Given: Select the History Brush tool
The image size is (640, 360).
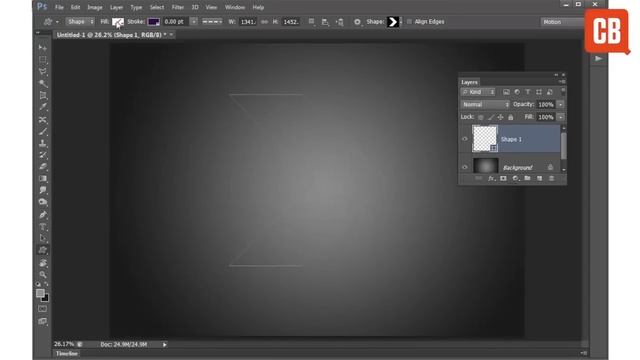Looking at the screenshot, I should 42,155.
